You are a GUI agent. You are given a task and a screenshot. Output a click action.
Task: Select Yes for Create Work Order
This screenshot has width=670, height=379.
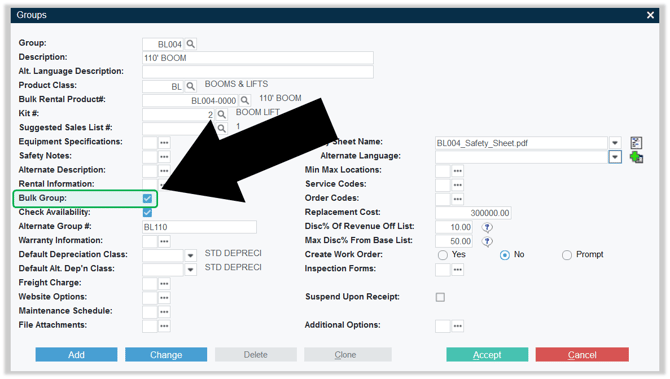click(443, 255)
